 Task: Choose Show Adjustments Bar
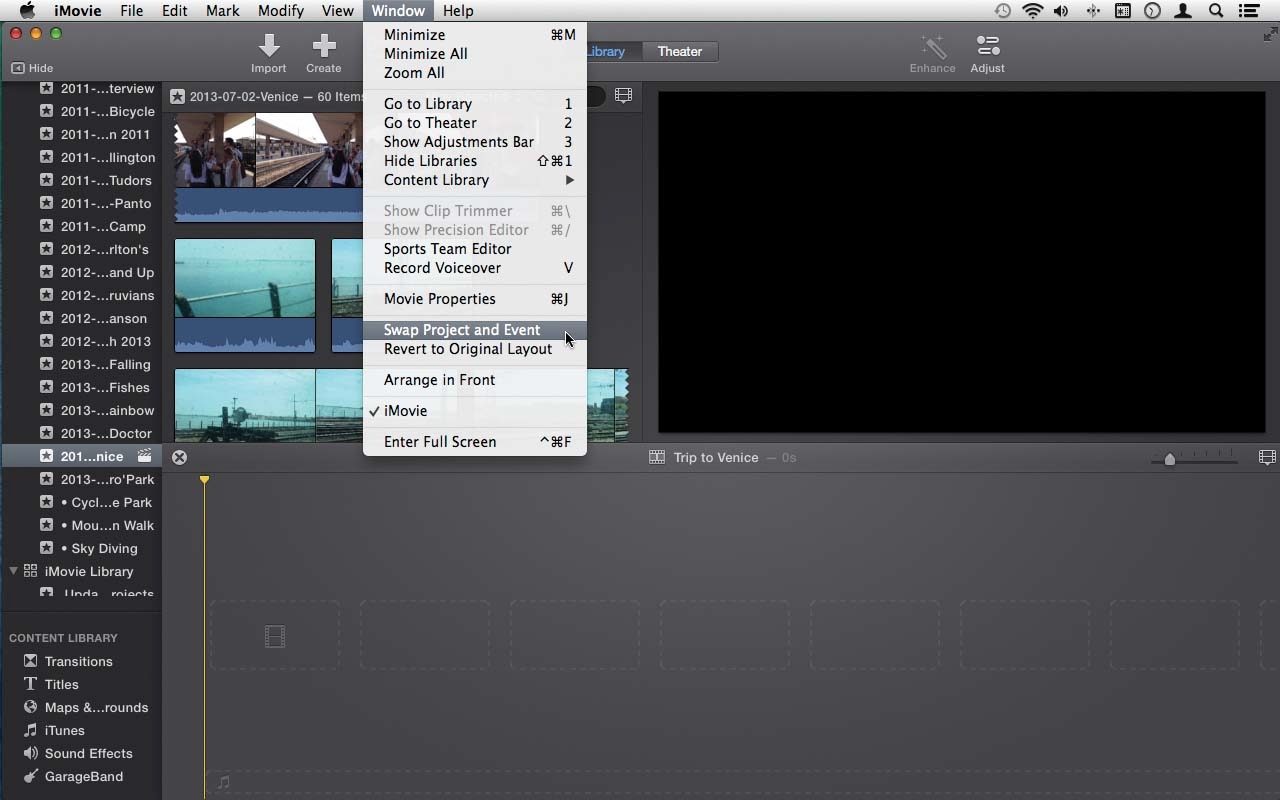(475, 142)
